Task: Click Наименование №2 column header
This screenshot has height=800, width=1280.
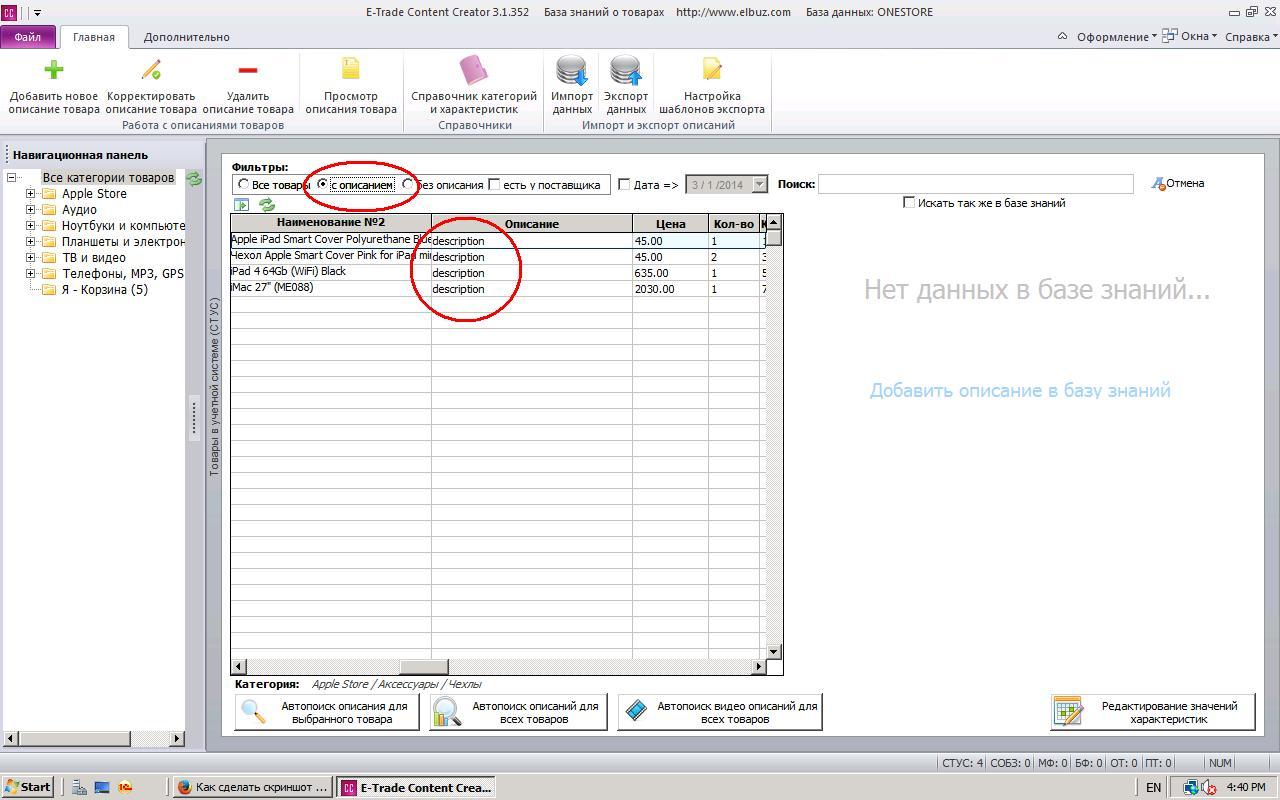Action: click(x=331, y=223)
